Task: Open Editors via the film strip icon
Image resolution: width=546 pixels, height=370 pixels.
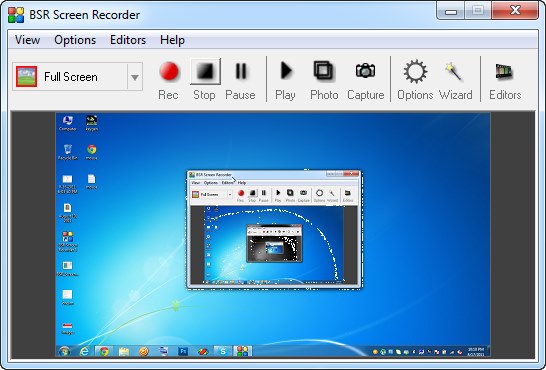Action: [505, 80]
